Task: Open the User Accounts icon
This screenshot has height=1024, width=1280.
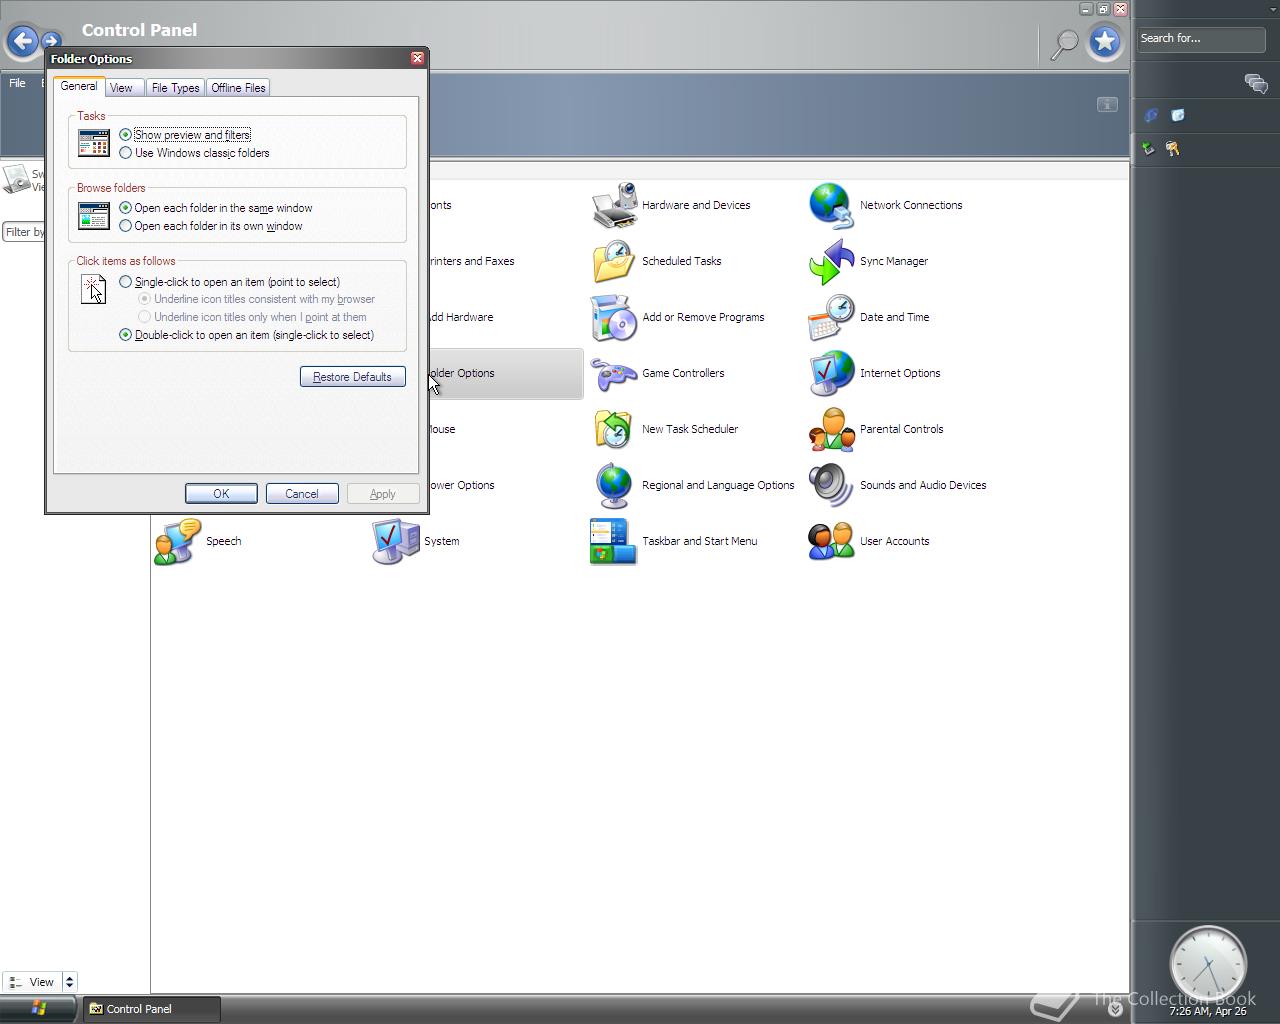Action: [831, 541]
